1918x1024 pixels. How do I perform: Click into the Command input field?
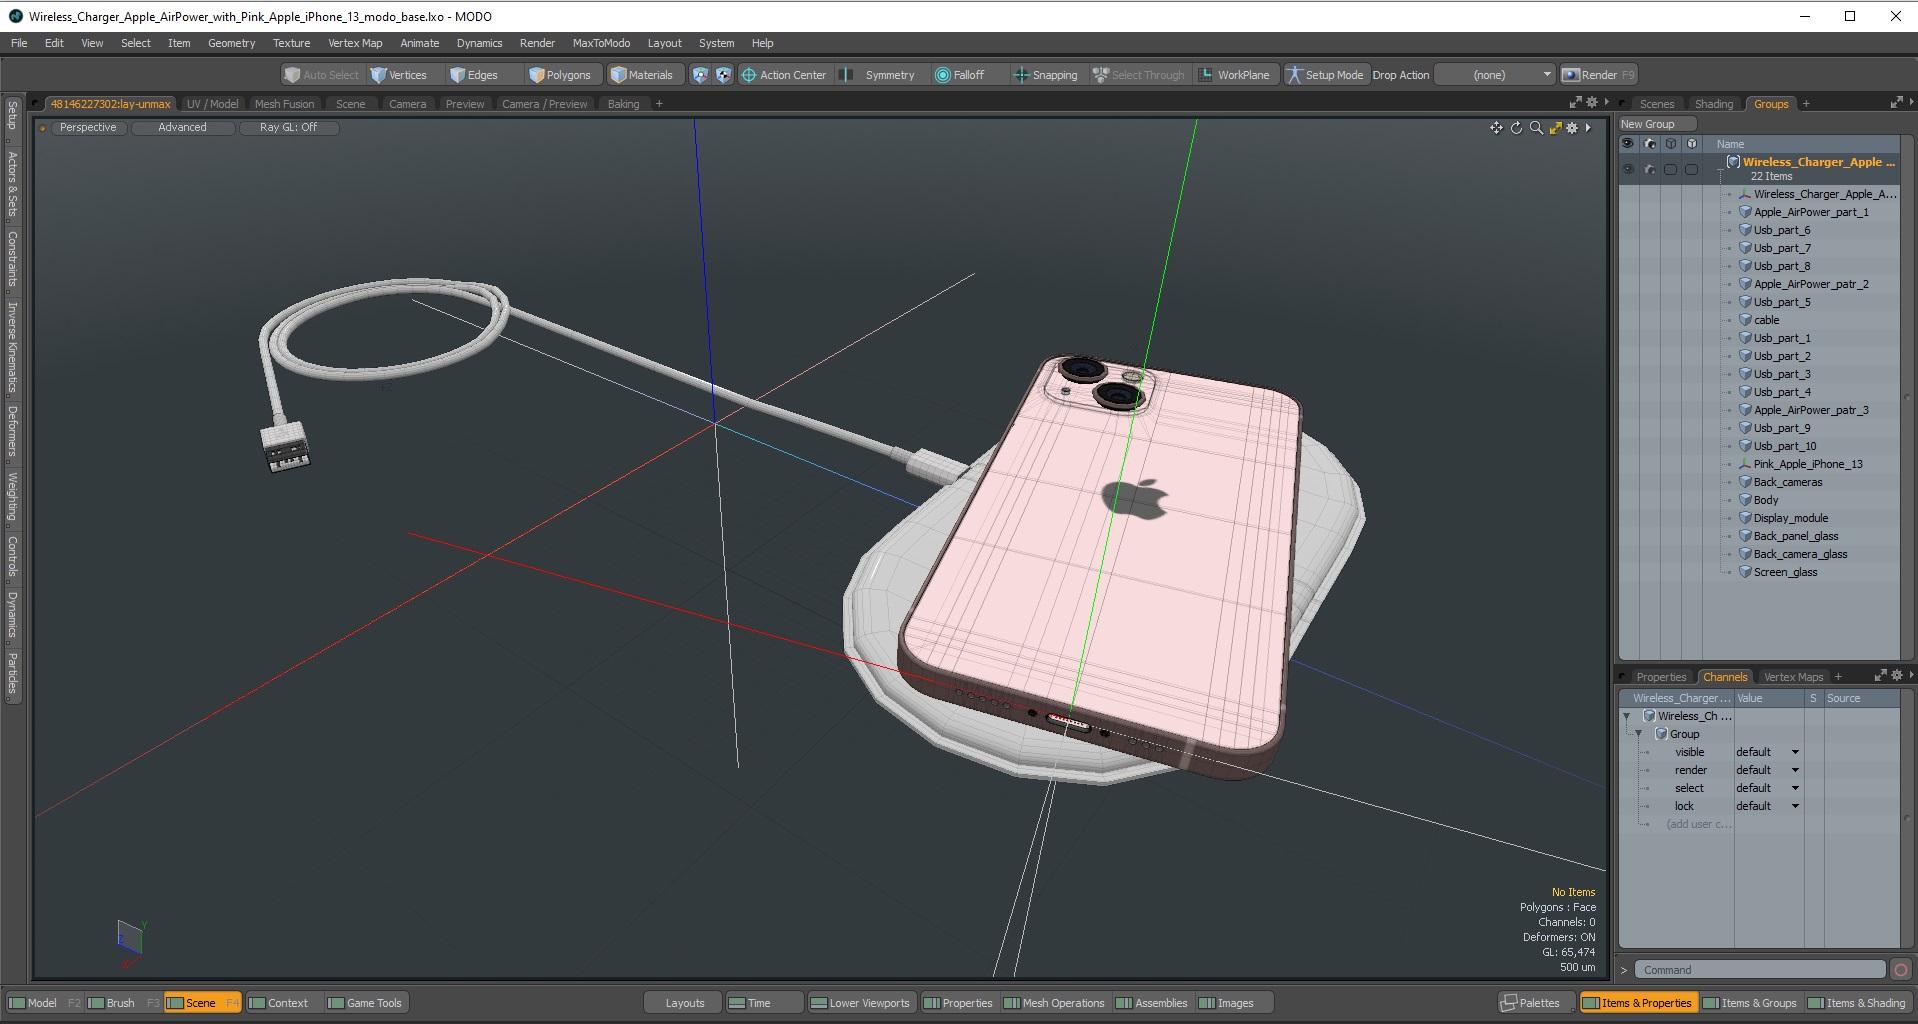click(1760, 970)
